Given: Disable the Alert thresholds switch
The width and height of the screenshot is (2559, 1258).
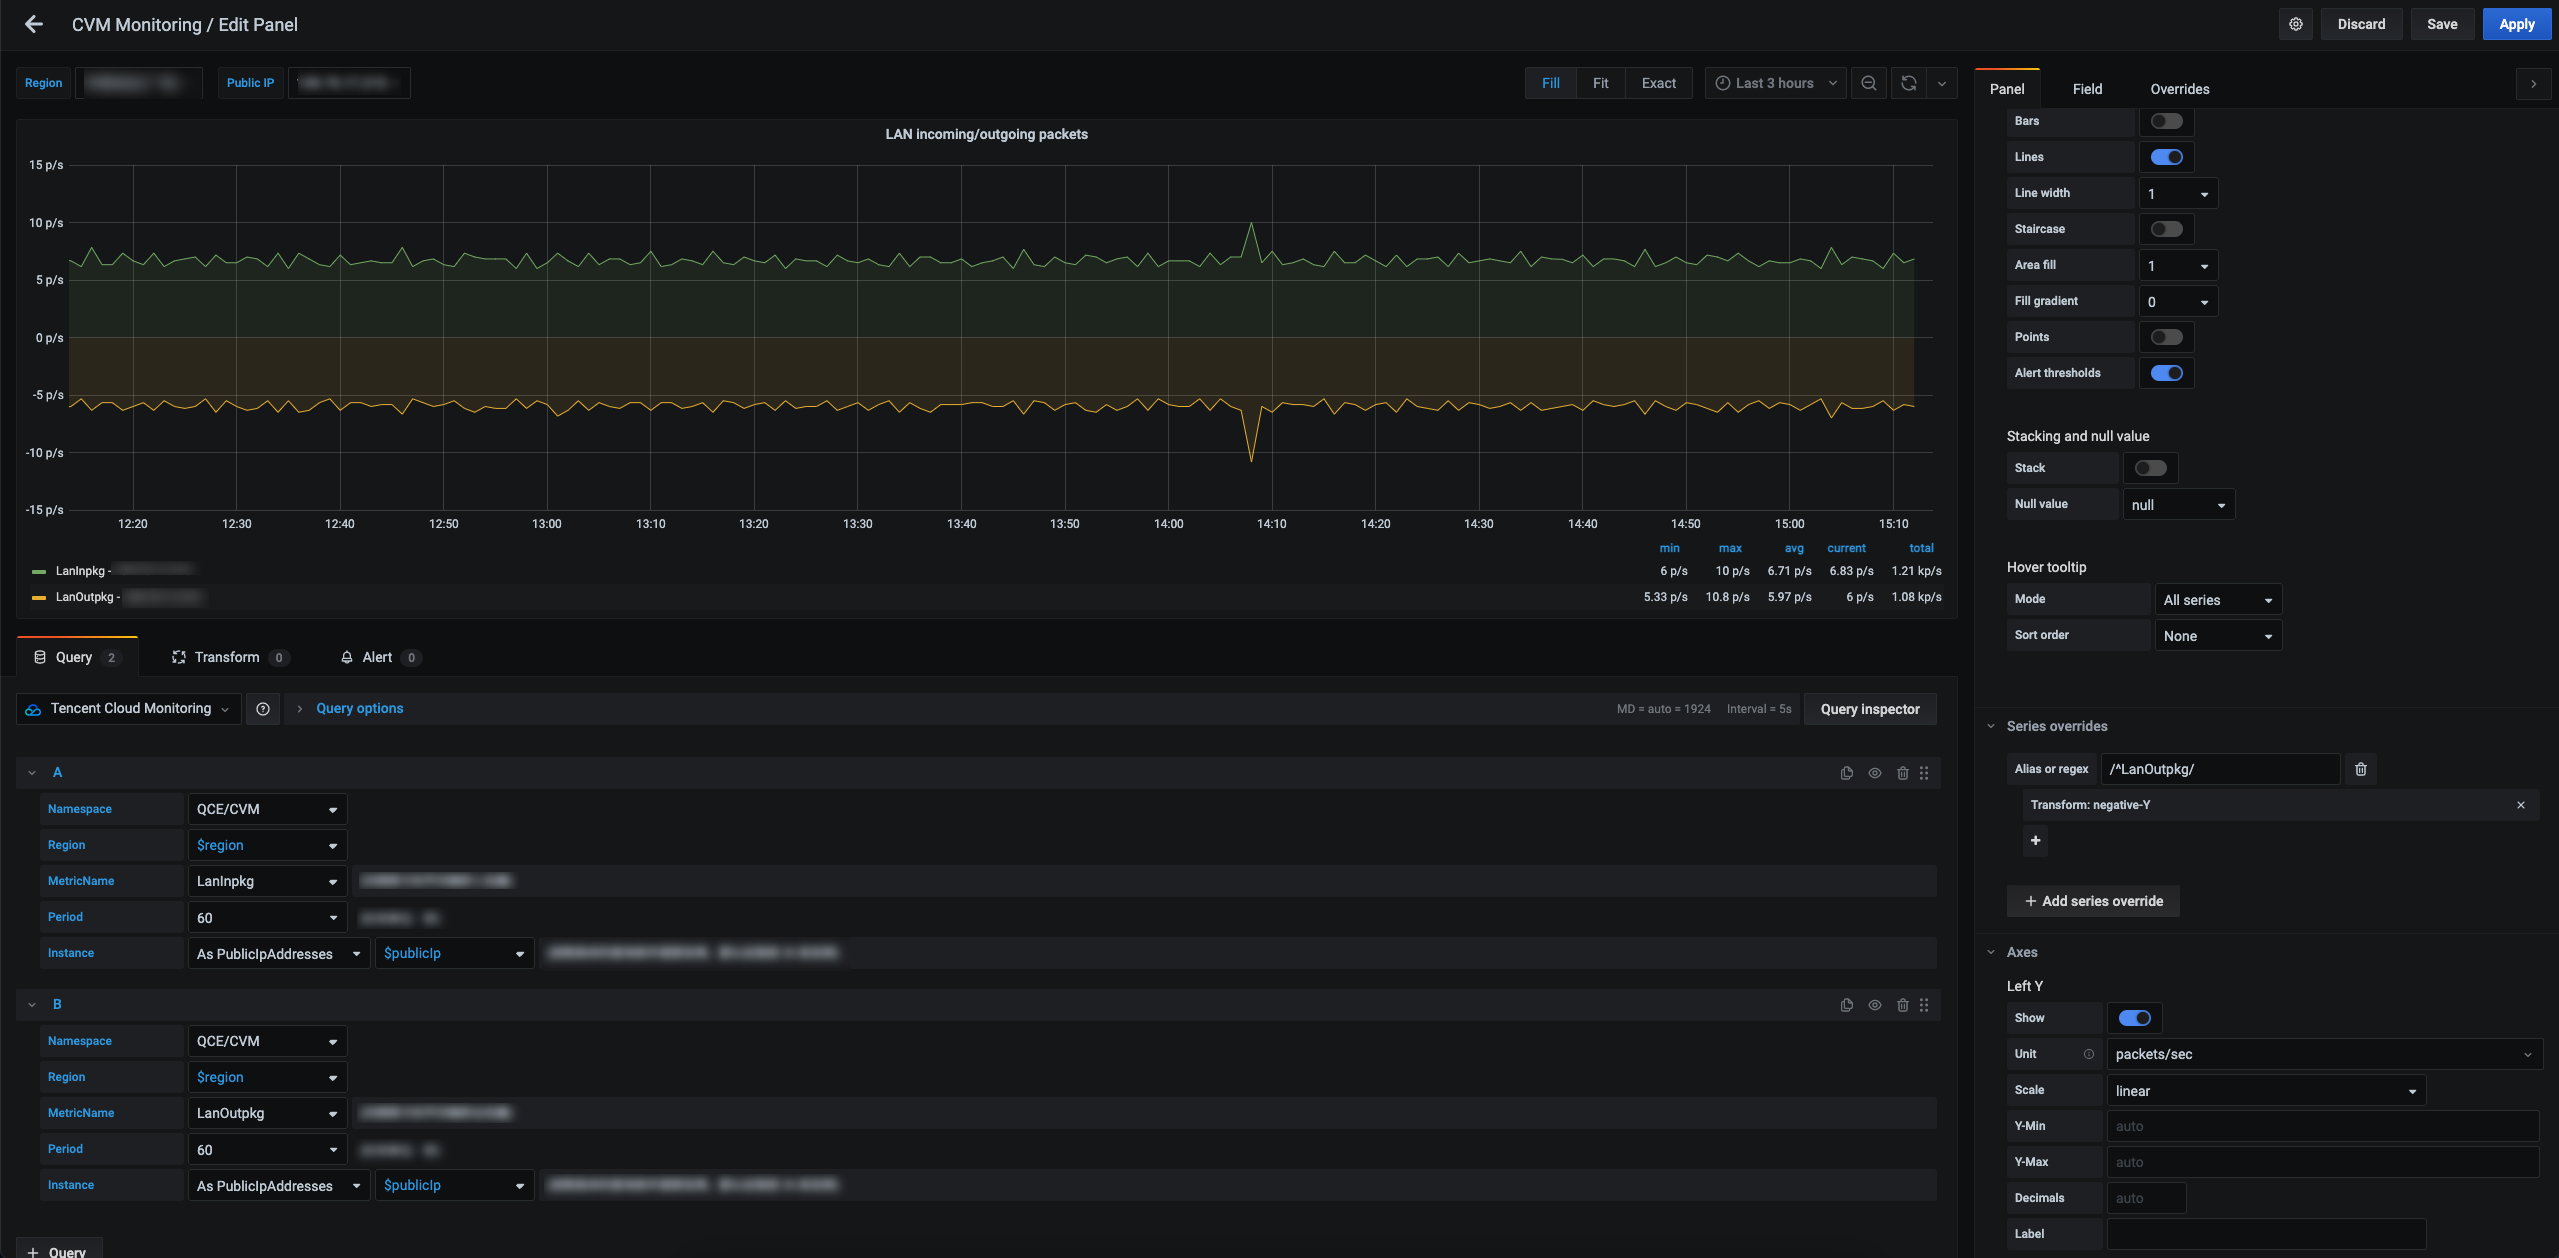Looking at the screenshot, I should click(2166, 373).
